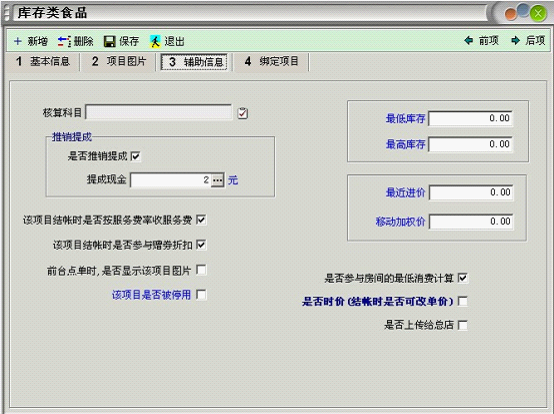The image size is (554, 414).
Task: Click the 退出 exit icon
Action: [155, 41]
